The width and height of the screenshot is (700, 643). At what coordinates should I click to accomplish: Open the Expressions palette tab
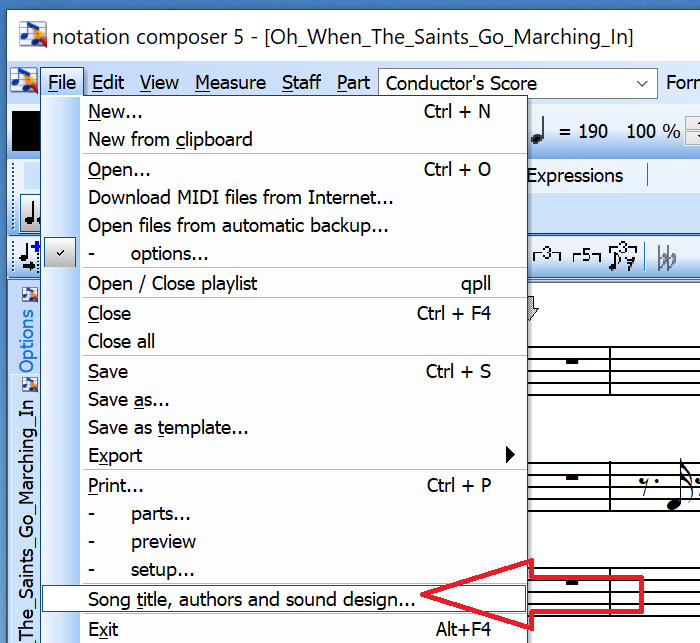(574, 176)
